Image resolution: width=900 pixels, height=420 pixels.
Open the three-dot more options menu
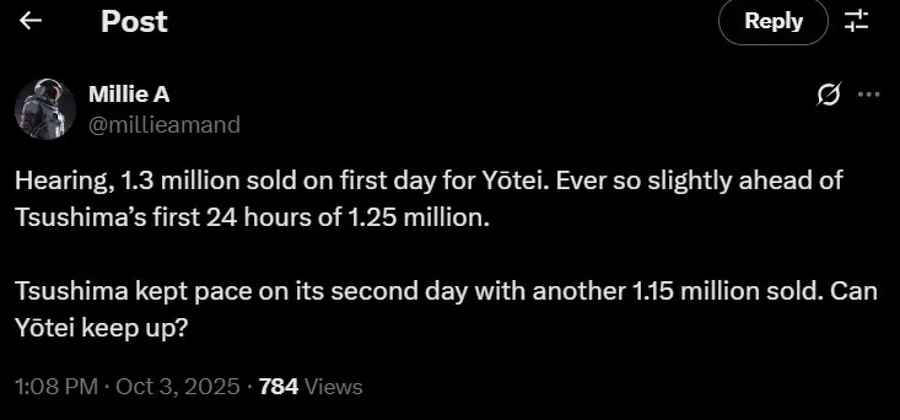pyautogui.click(x=869, y=95)
